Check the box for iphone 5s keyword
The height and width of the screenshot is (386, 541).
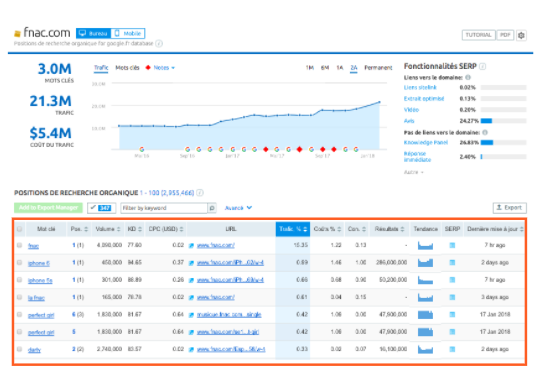click(x=19, y=280)
